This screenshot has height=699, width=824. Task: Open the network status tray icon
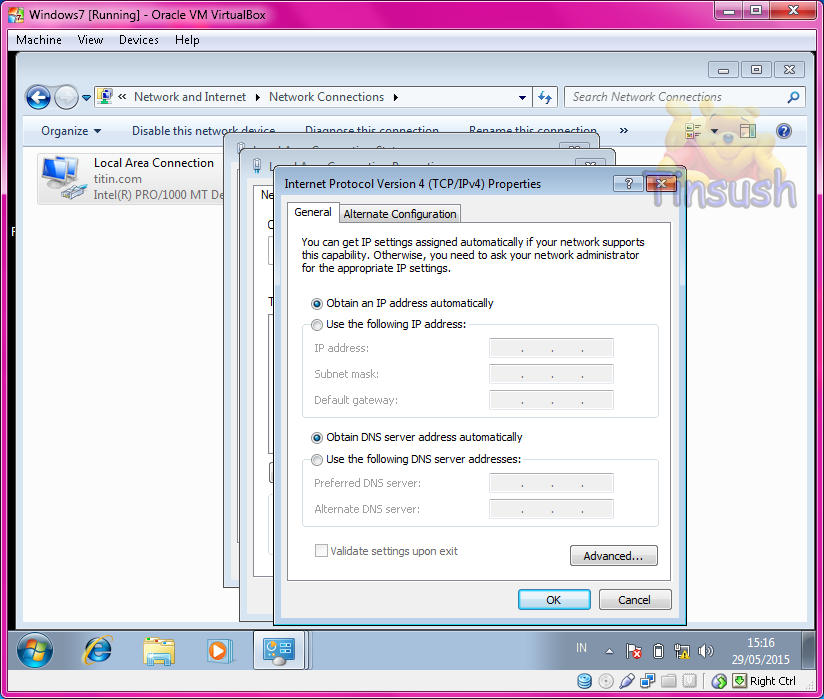coord(682,651)
